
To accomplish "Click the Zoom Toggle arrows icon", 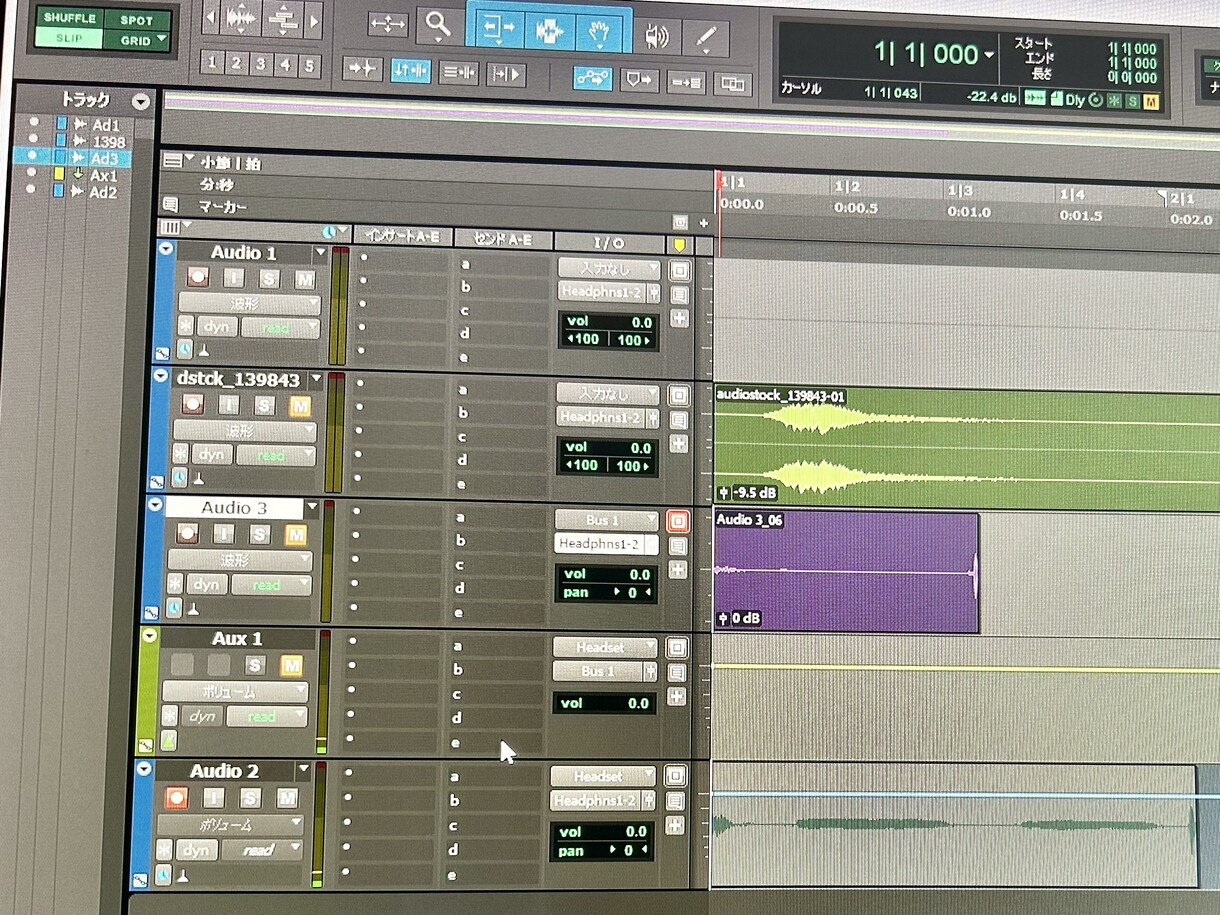I will click(386, 24).
